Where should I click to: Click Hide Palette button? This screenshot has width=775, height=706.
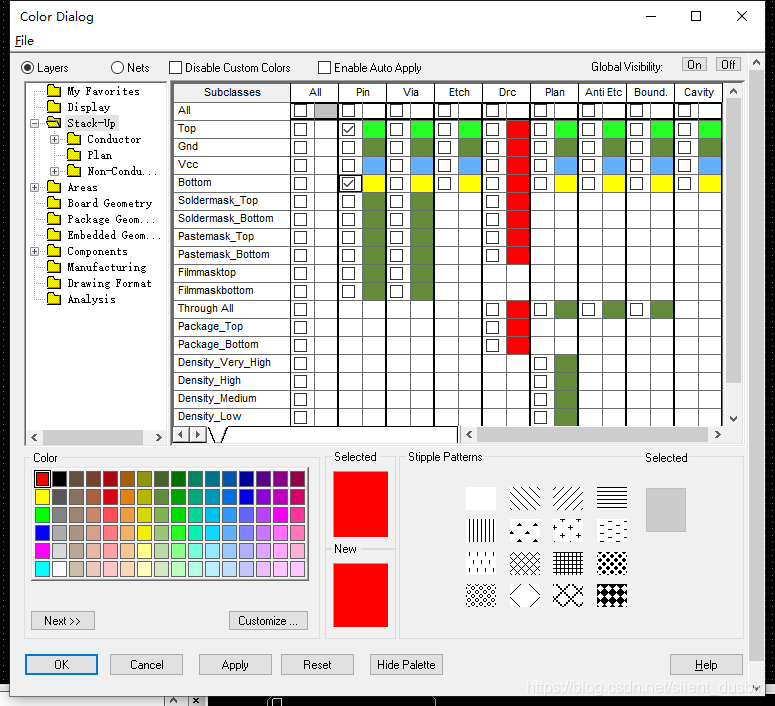[x=406, y=664]
